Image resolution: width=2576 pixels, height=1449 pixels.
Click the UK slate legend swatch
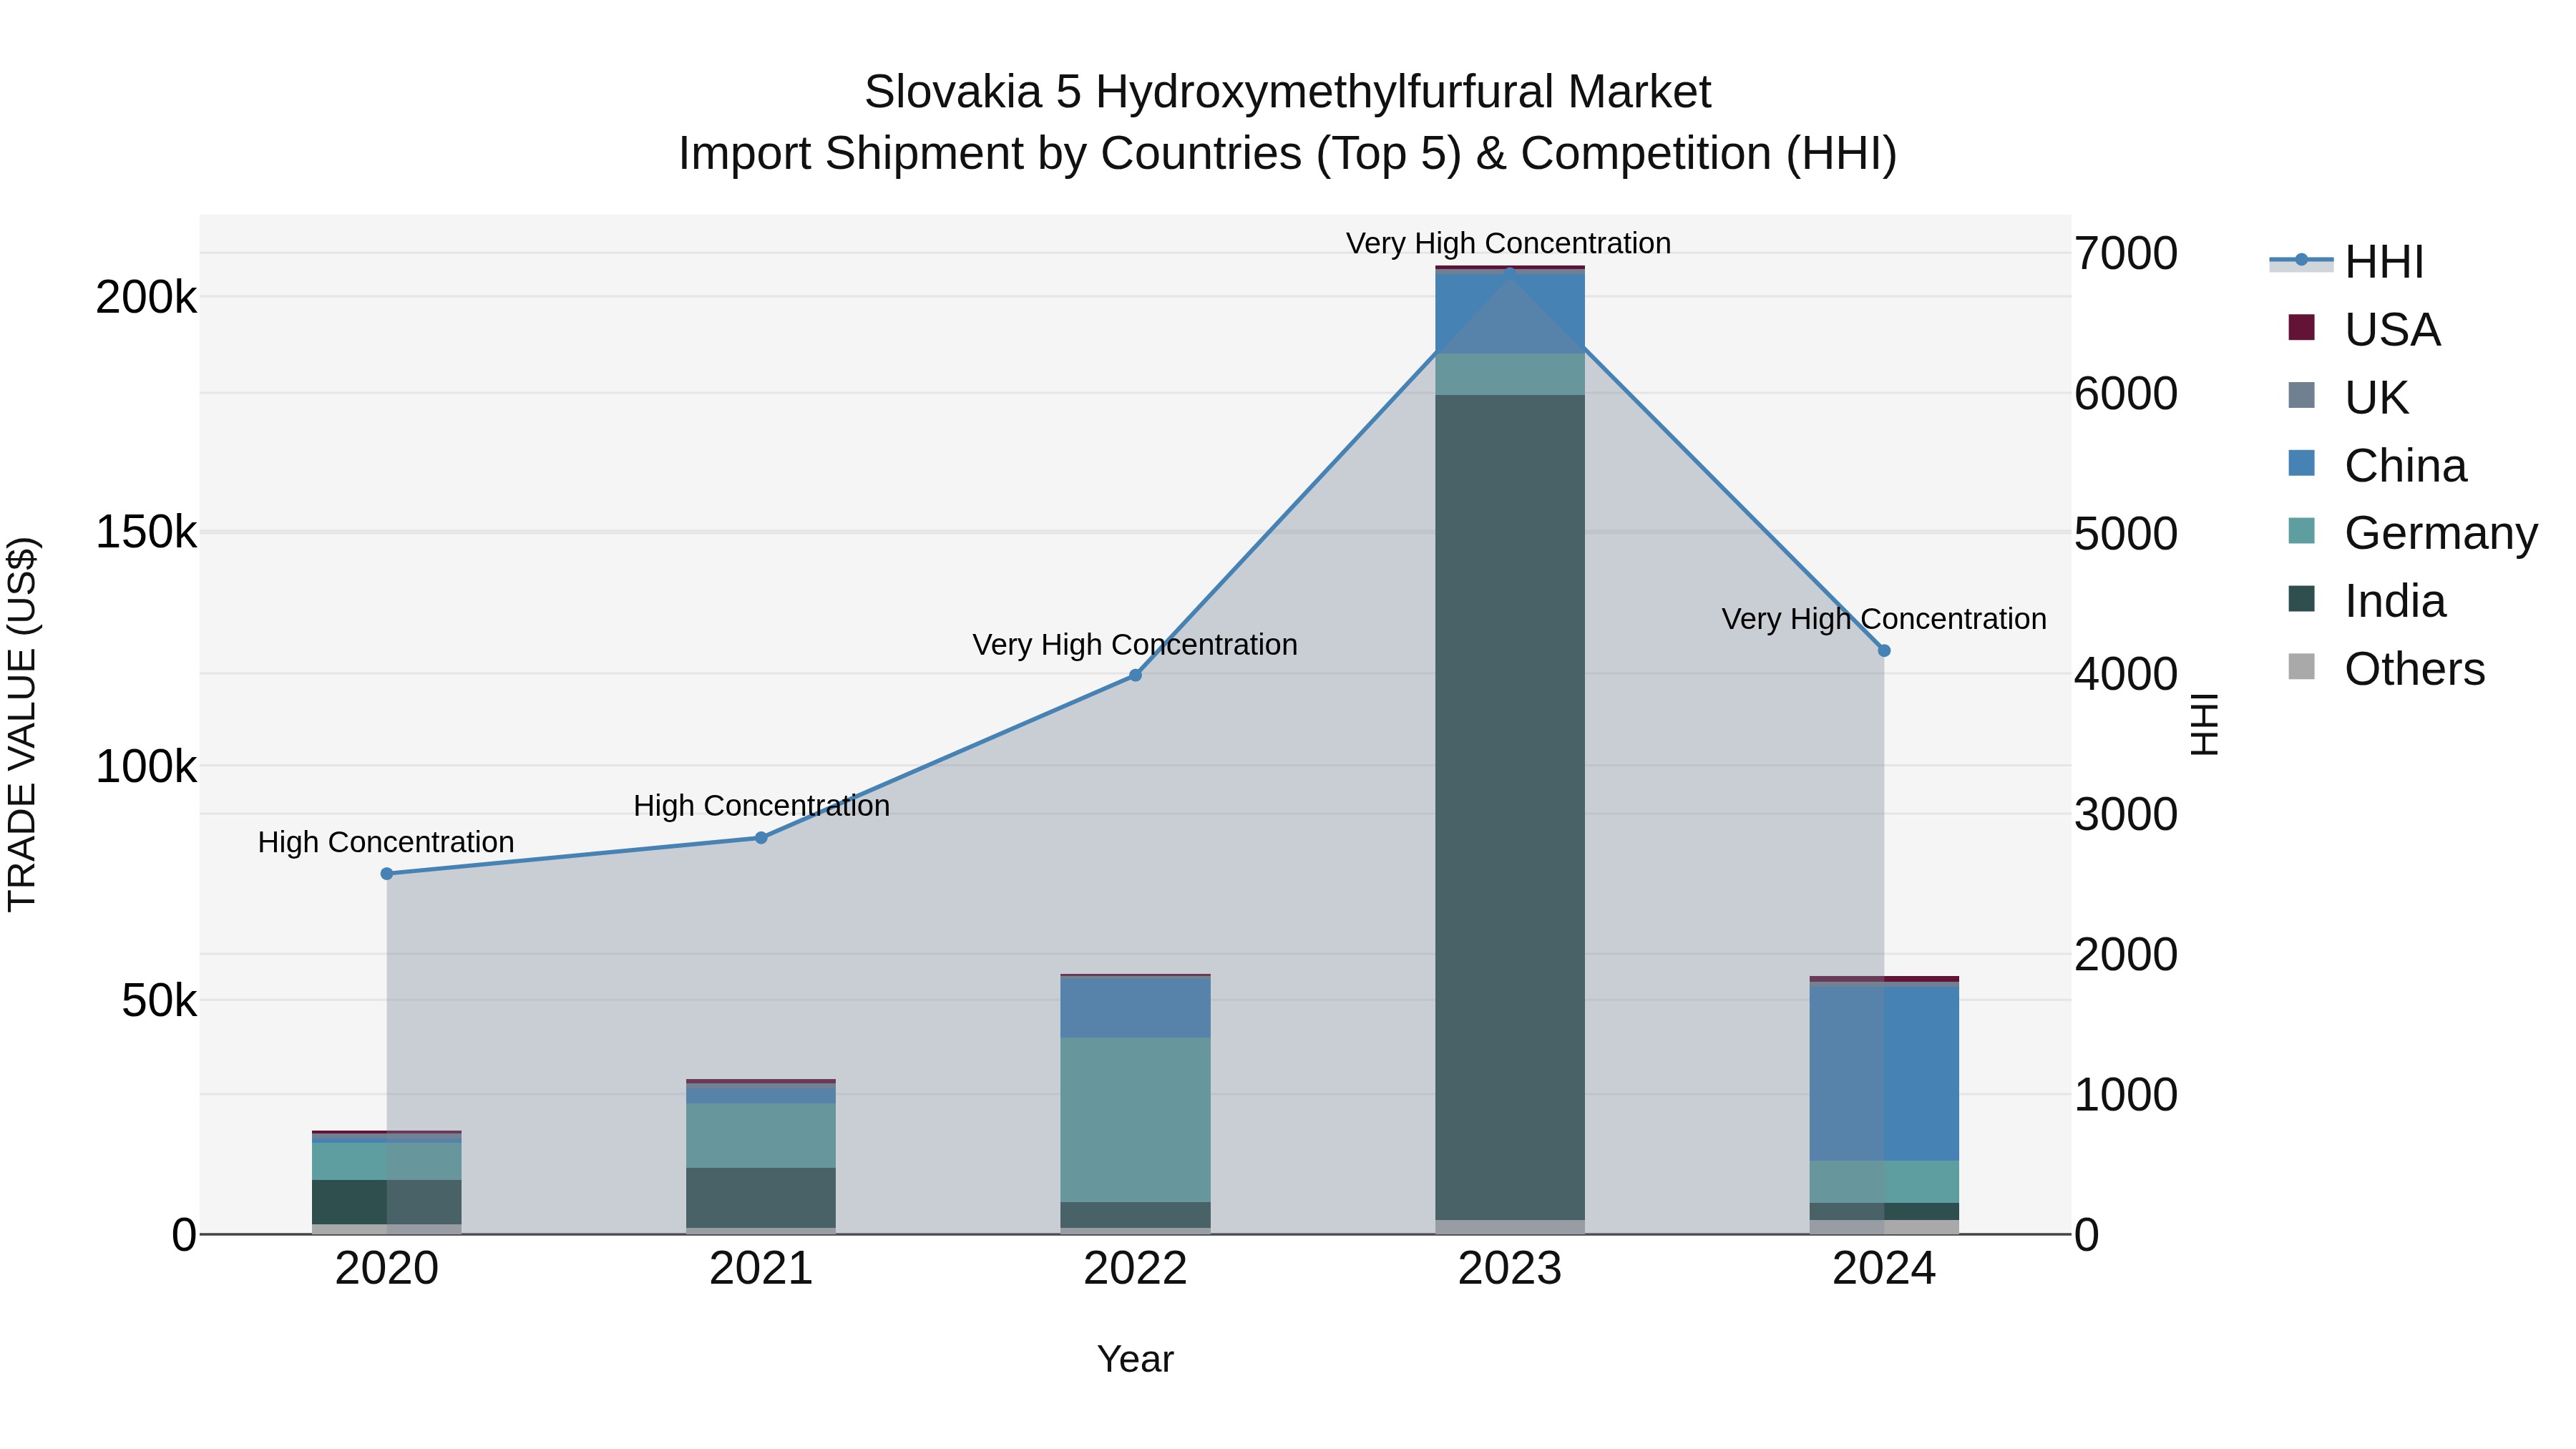point(2301,395)
